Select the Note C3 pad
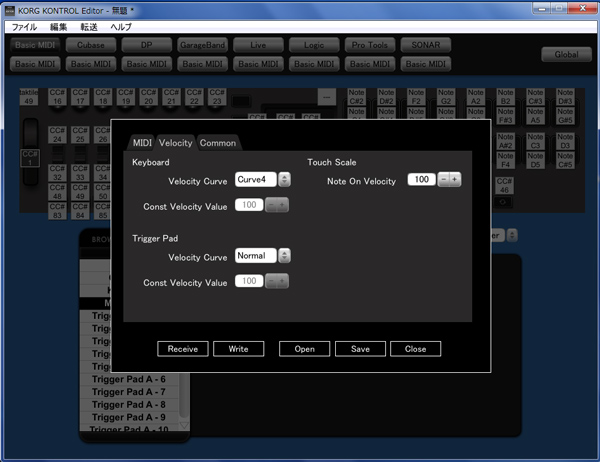This screenshot has height=462, width=600. point(535,141)
